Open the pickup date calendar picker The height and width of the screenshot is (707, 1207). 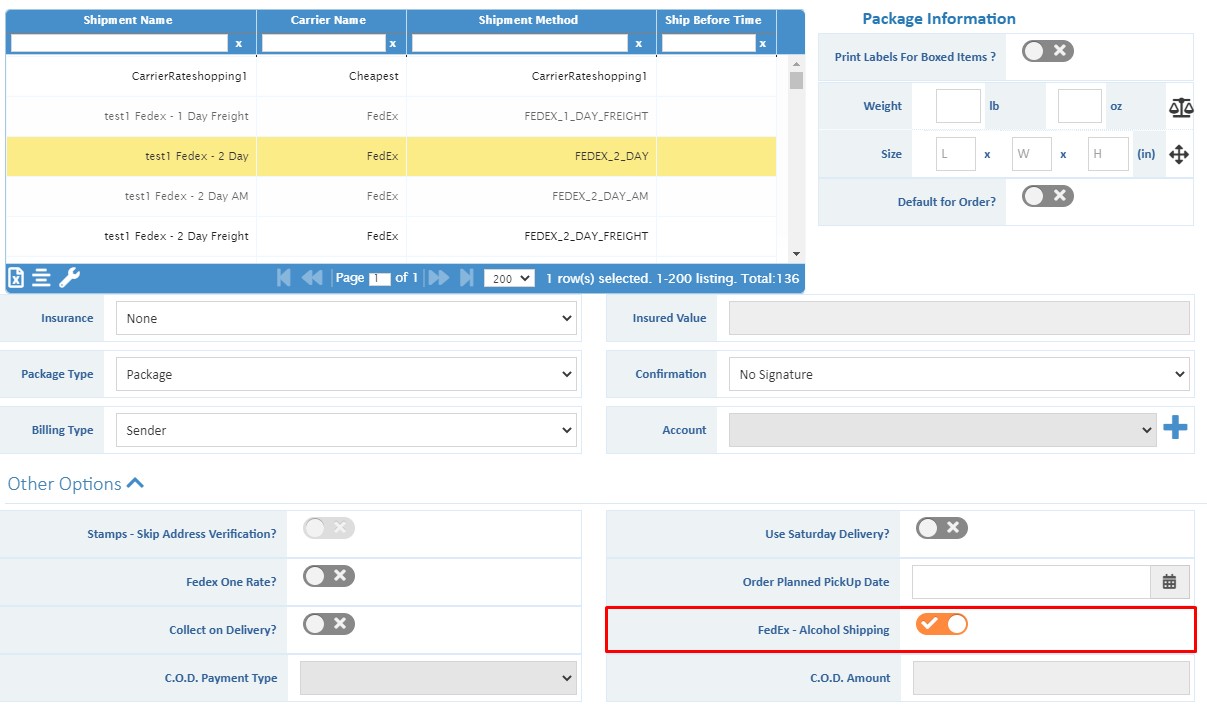click(1169, 582)
